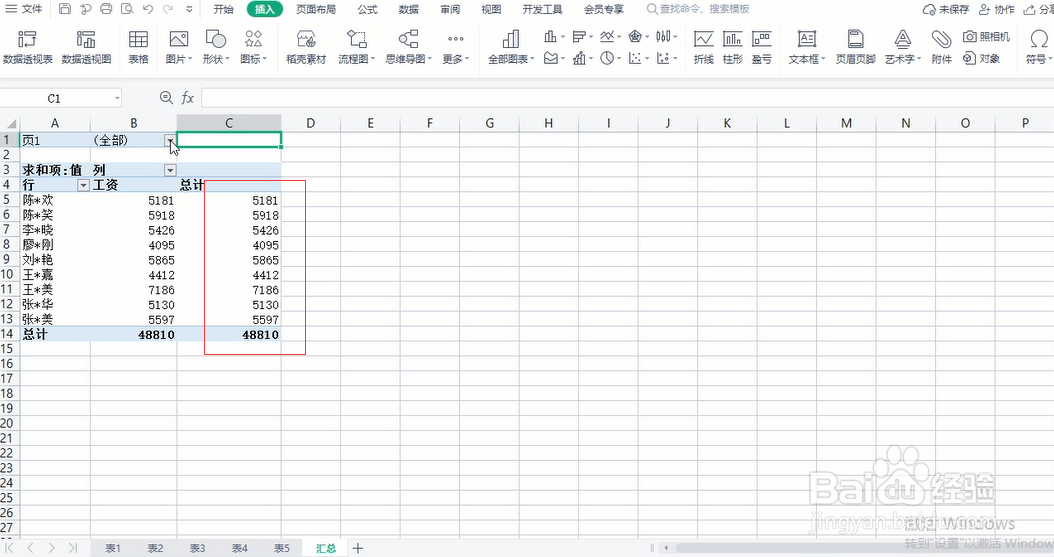
Task: Insert a pivot chart (数据透视图)
Action: tap(86, 46)
